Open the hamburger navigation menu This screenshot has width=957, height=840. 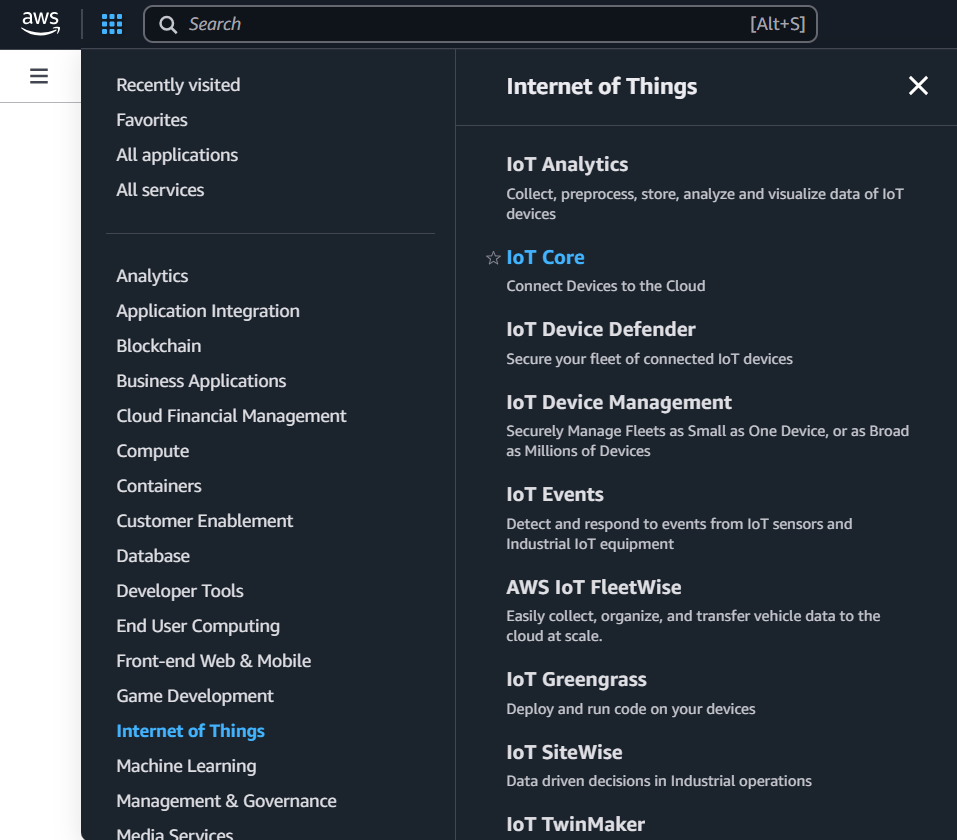point(39,76)
